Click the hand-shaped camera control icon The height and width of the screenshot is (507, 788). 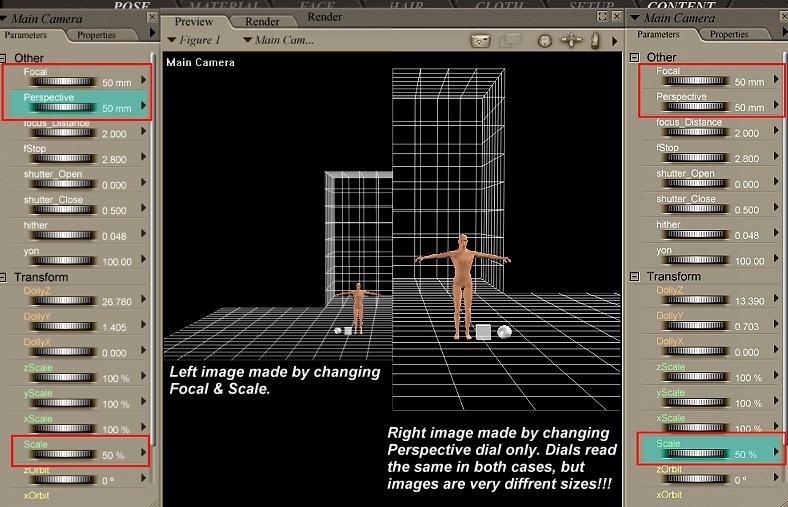pyautogui.click(x=594, y=41)
